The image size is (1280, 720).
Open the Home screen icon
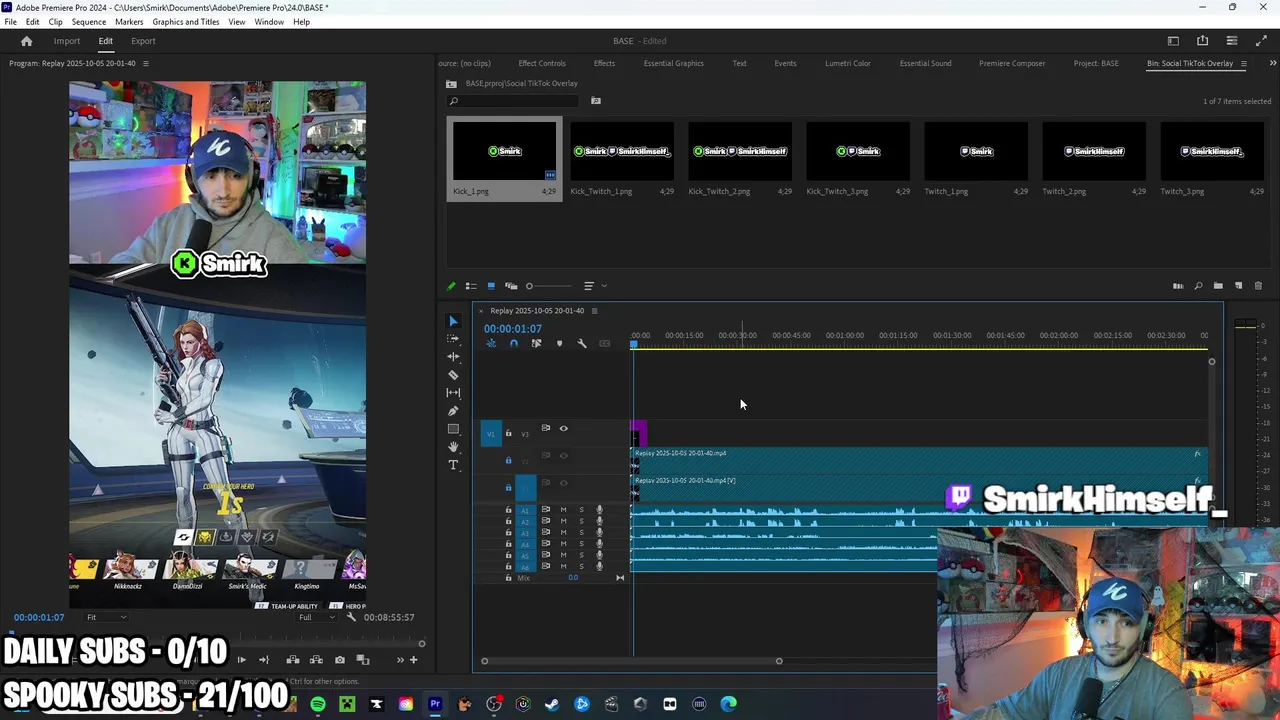[x=27, y=41]
